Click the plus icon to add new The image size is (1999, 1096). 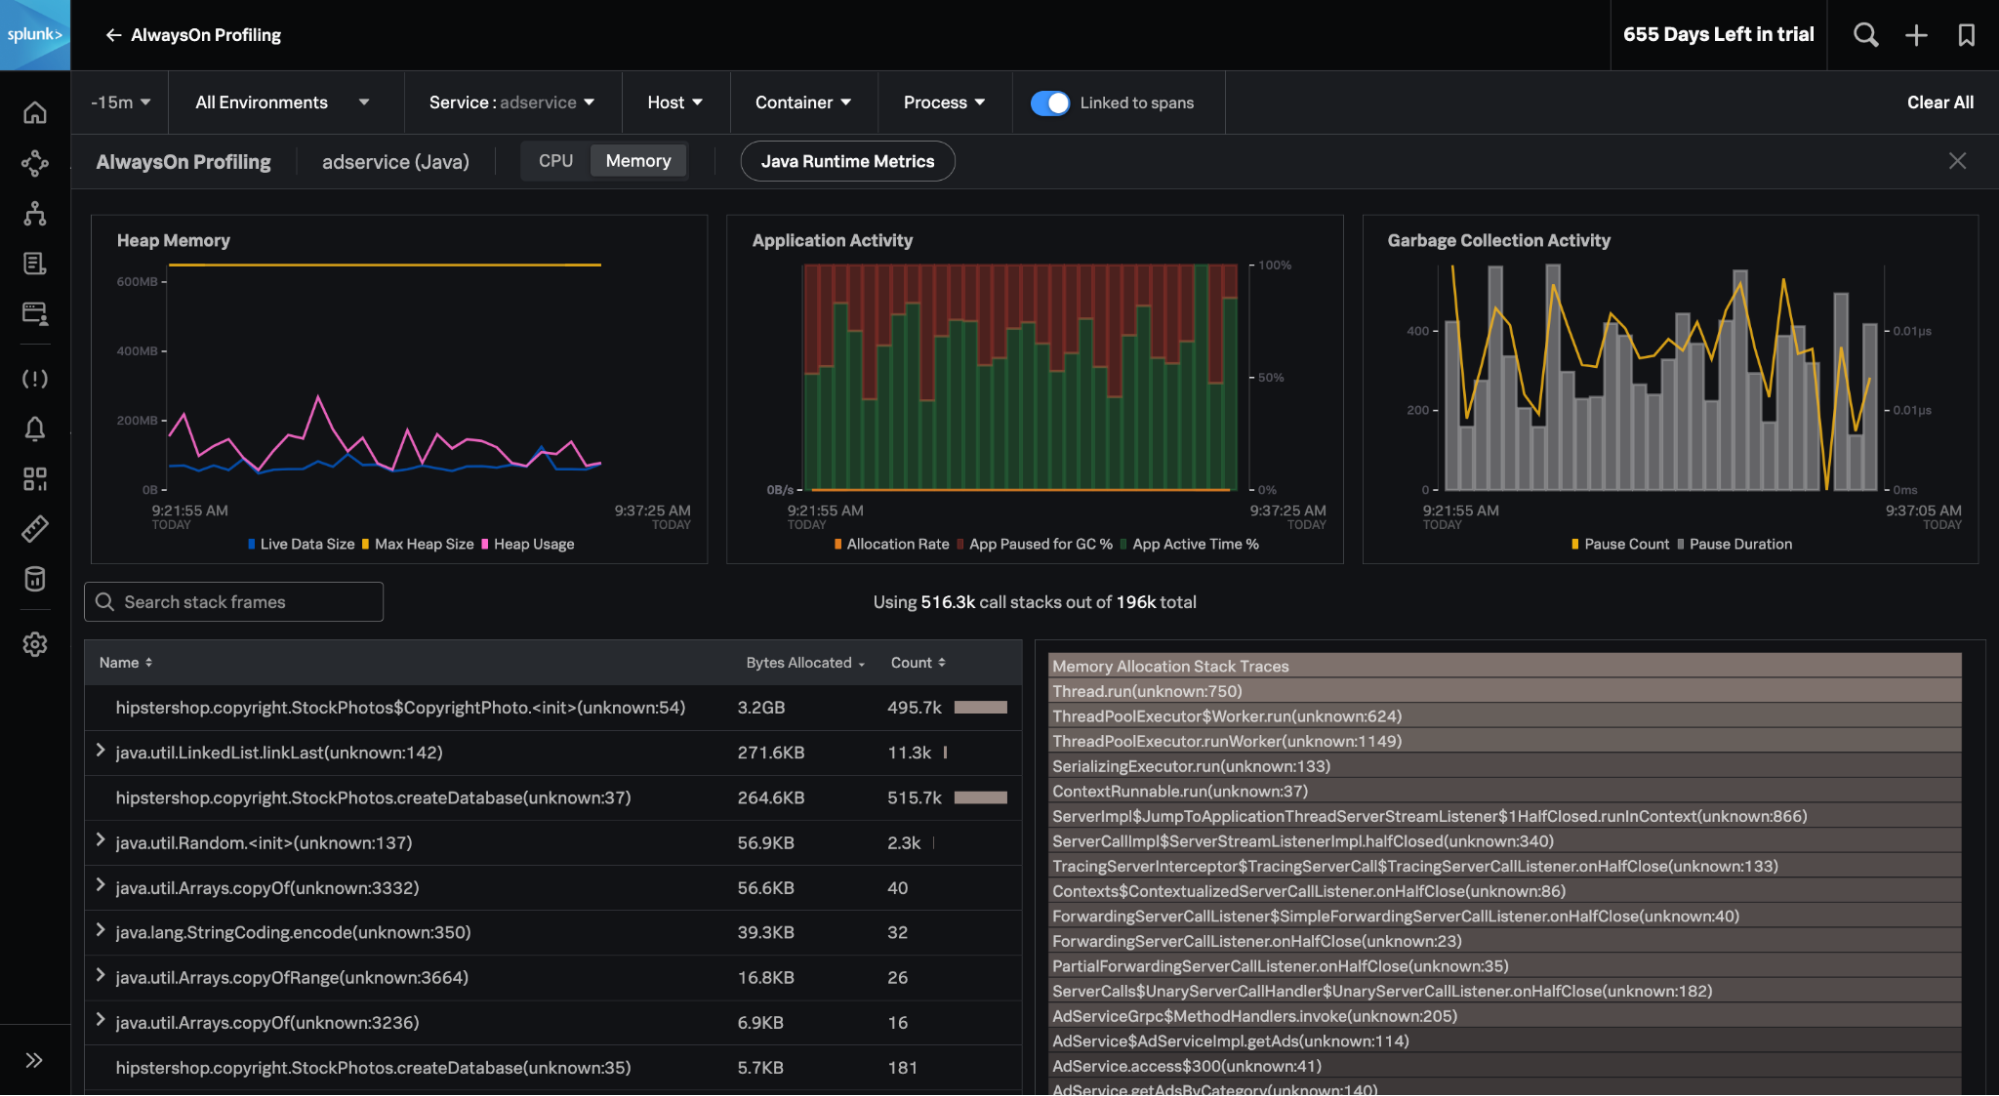pos(1915,34)
